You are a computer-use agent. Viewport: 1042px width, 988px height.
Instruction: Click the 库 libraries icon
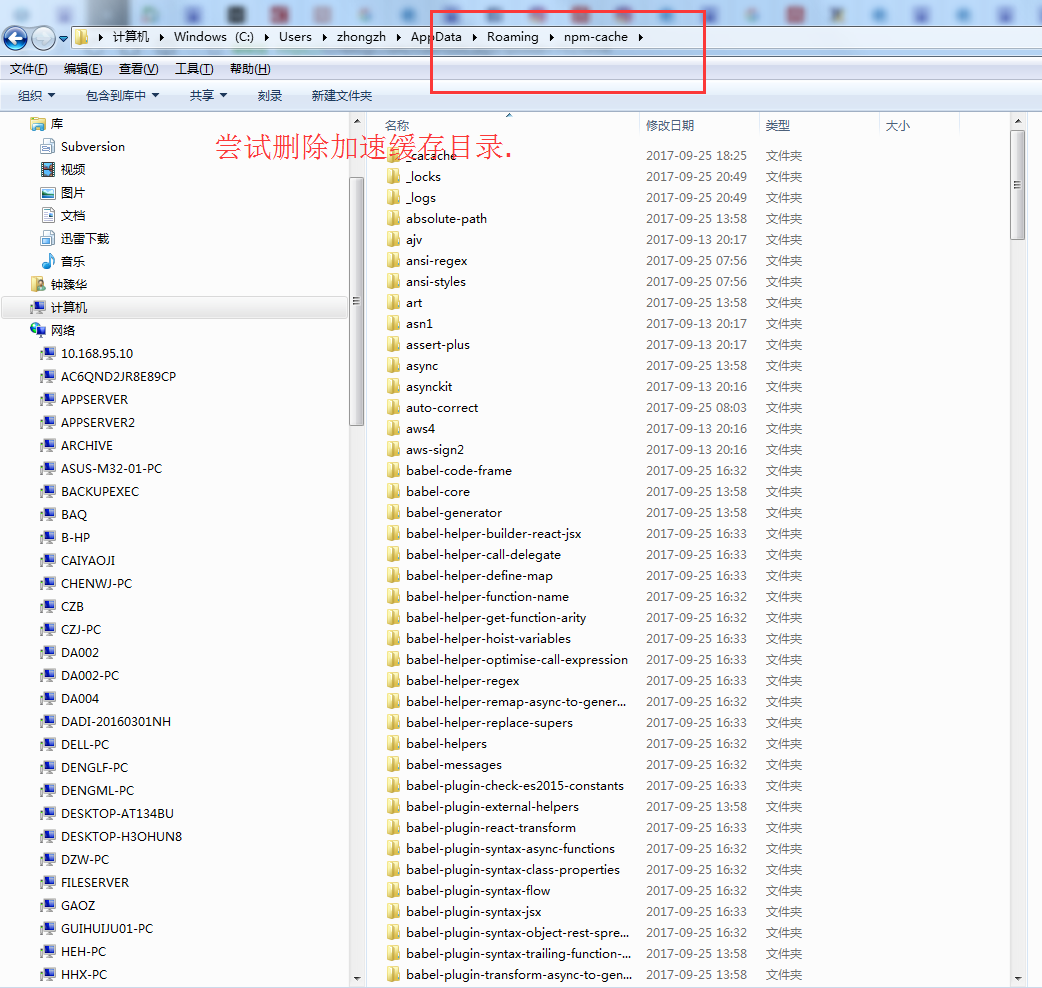click(38, 124)
